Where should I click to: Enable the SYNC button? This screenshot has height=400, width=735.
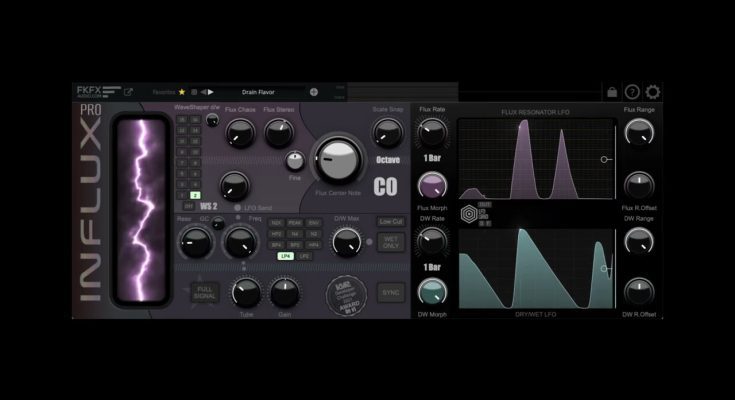[x=390, y=293]
